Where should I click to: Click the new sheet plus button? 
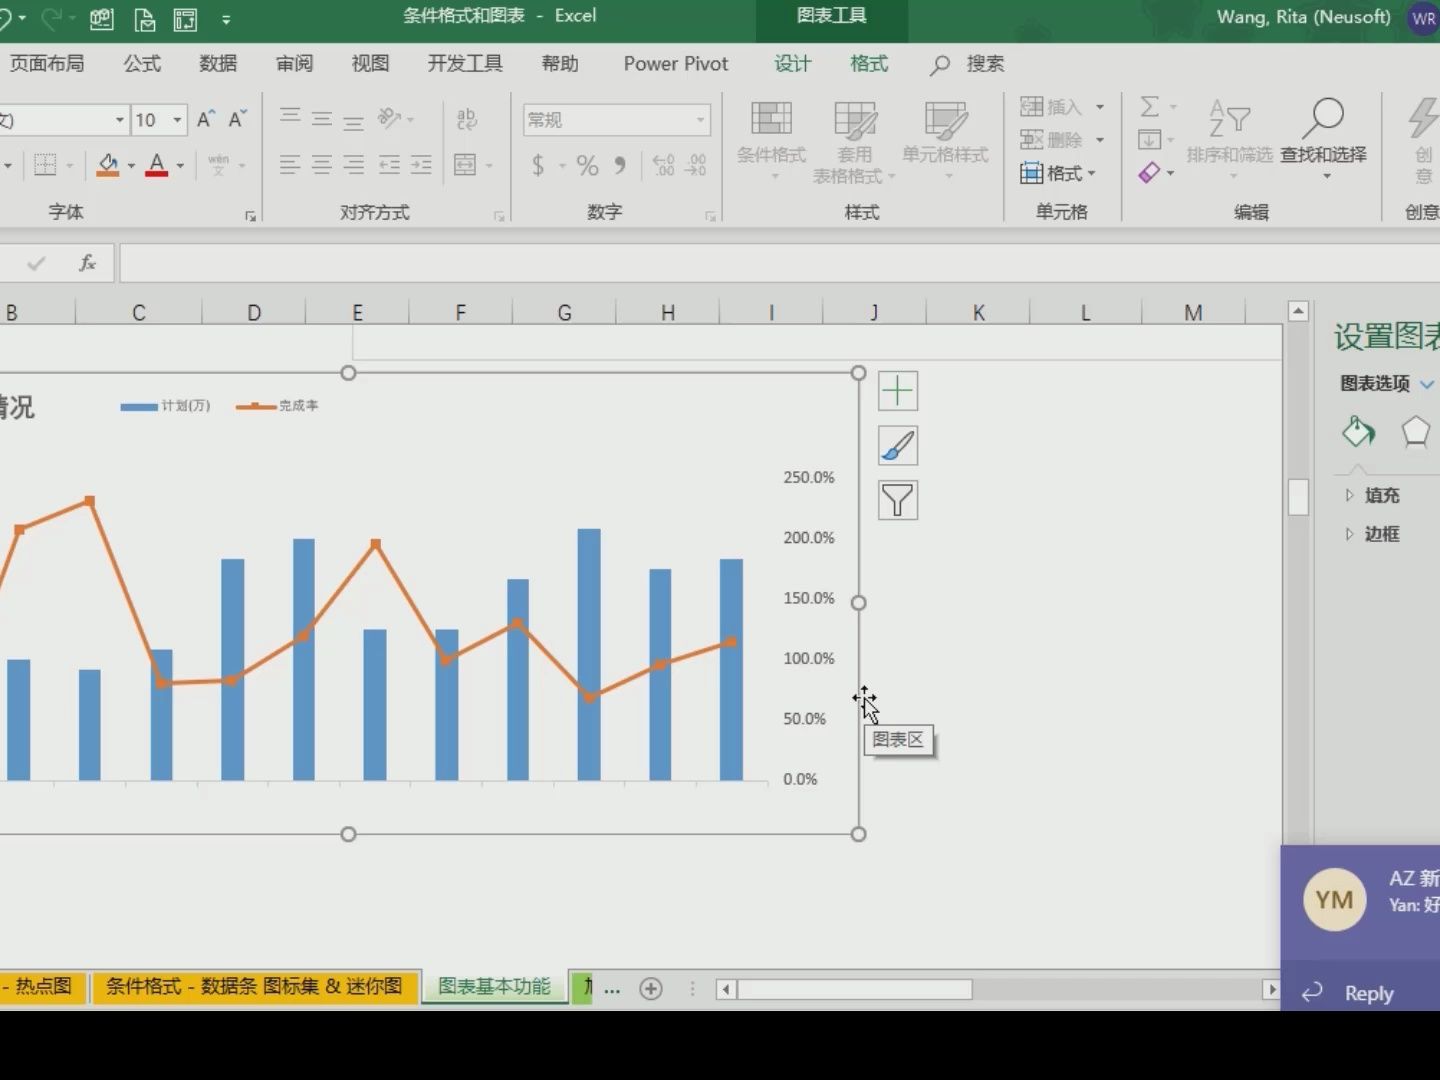point(651,988)
